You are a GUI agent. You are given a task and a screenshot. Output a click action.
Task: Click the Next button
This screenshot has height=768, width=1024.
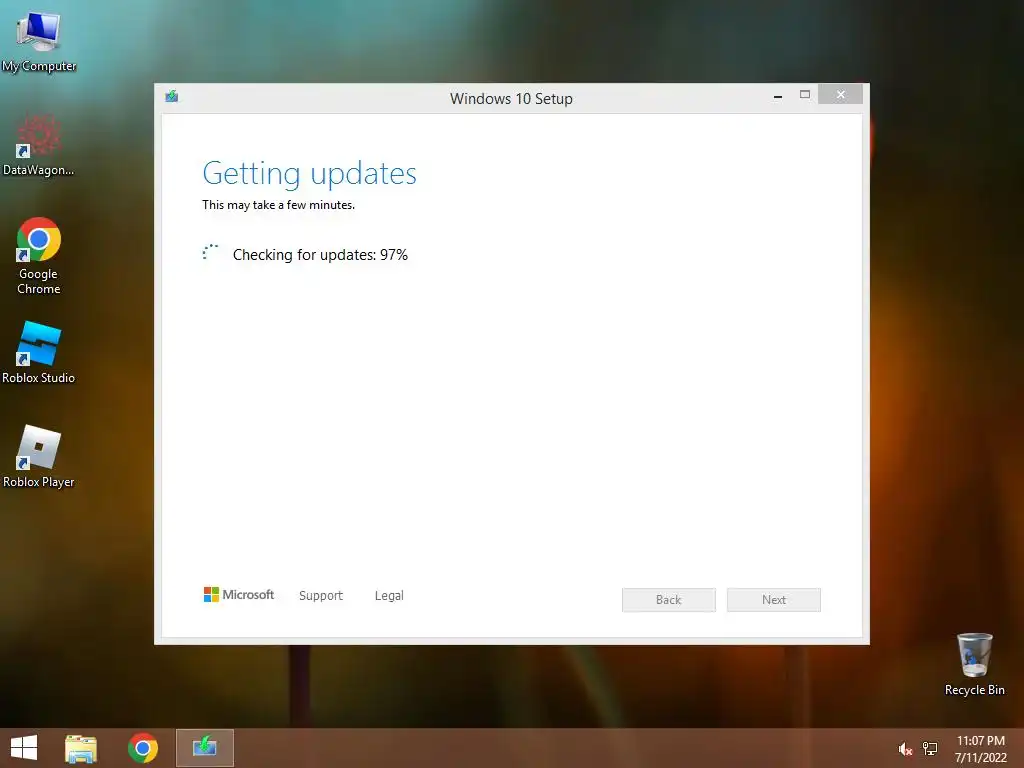774,600
